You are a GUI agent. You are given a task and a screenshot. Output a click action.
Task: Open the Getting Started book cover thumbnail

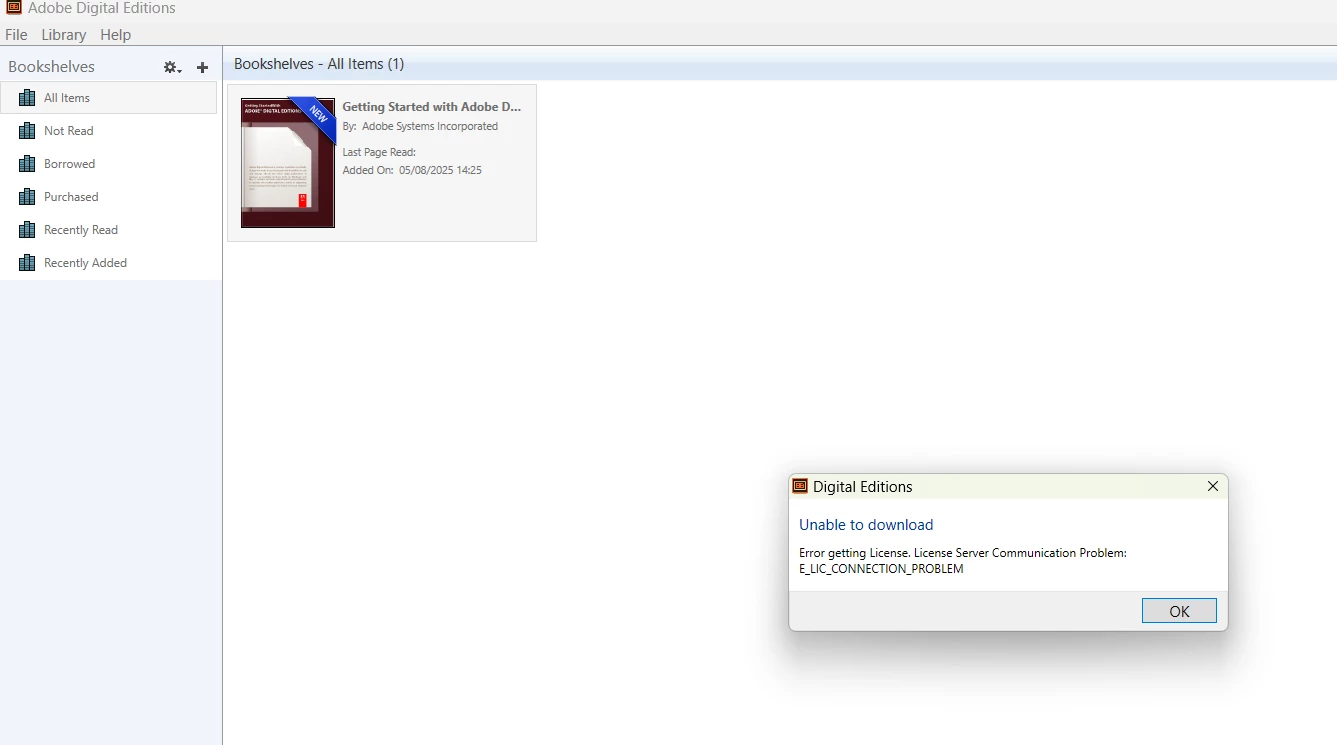(x=288, y=163)
